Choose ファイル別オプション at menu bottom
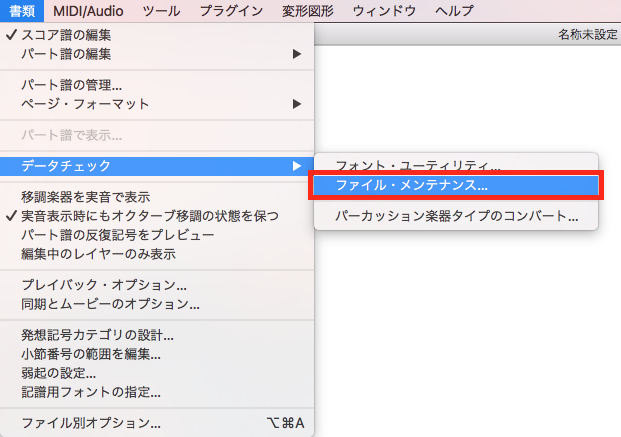The width and height of the screenshot is (621, 437). click(x=91, y=423)
